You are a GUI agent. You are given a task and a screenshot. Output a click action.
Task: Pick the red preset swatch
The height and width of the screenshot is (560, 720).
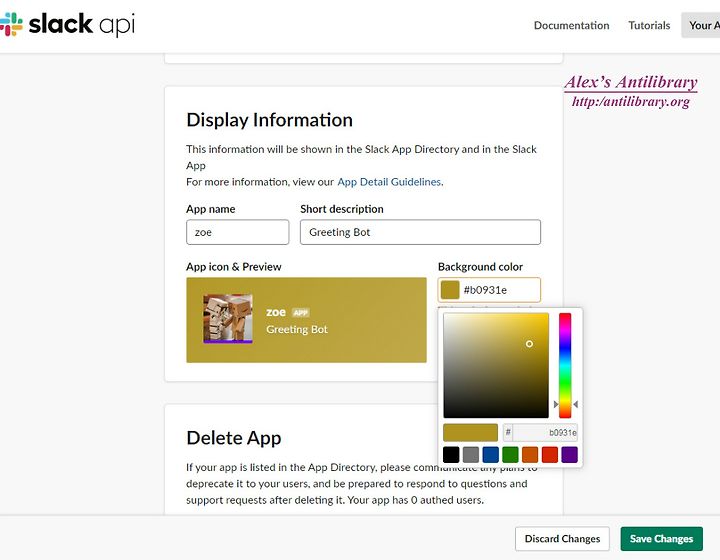point(550,455)
